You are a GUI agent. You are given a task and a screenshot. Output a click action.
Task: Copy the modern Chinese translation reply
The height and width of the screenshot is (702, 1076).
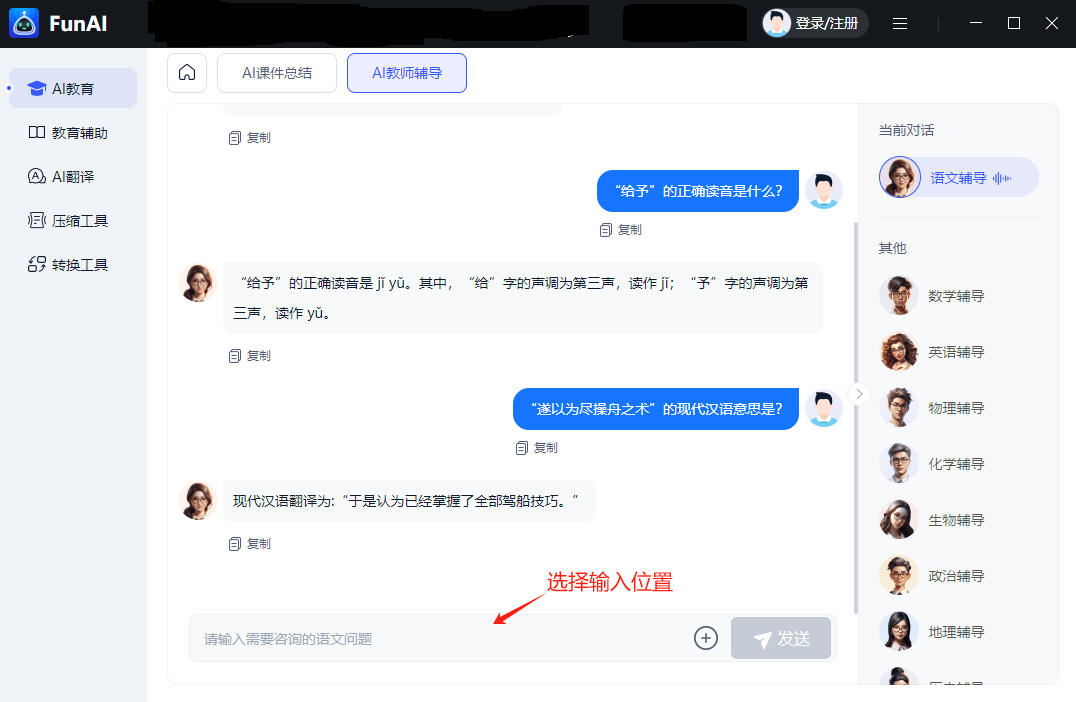pyautogui.click(x=250, y=544)
